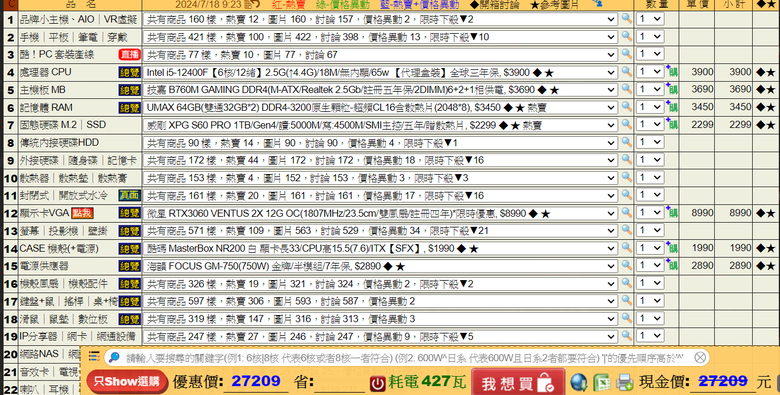780x395 pixels.
Task: Click the power icon beside 耗電 427瓦
Action: click(378, 383)
